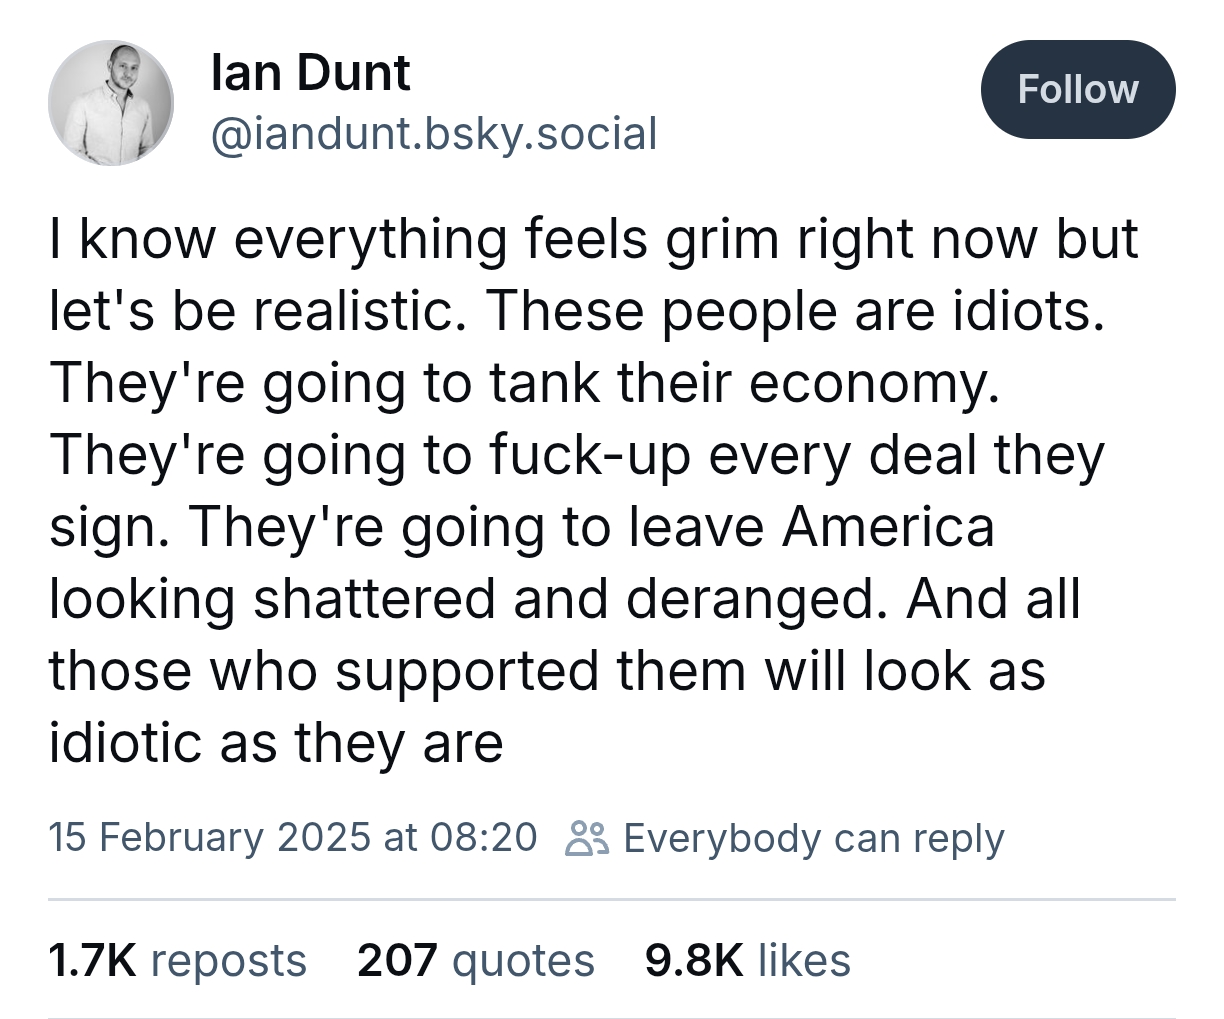Open Ian Dunt's profile avatar photo
The height and width of the screenshot is (1019, 1224).
click(110, 103)
